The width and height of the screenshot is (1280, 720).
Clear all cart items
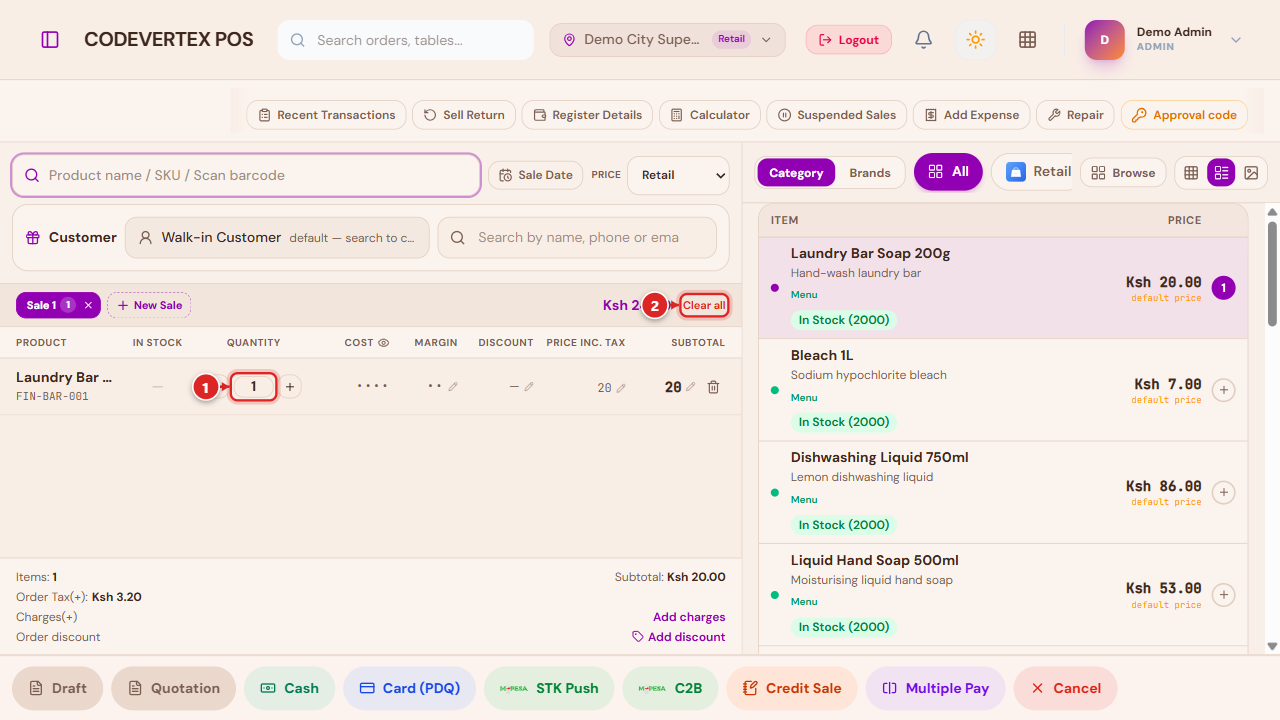[x=704, y=305]
